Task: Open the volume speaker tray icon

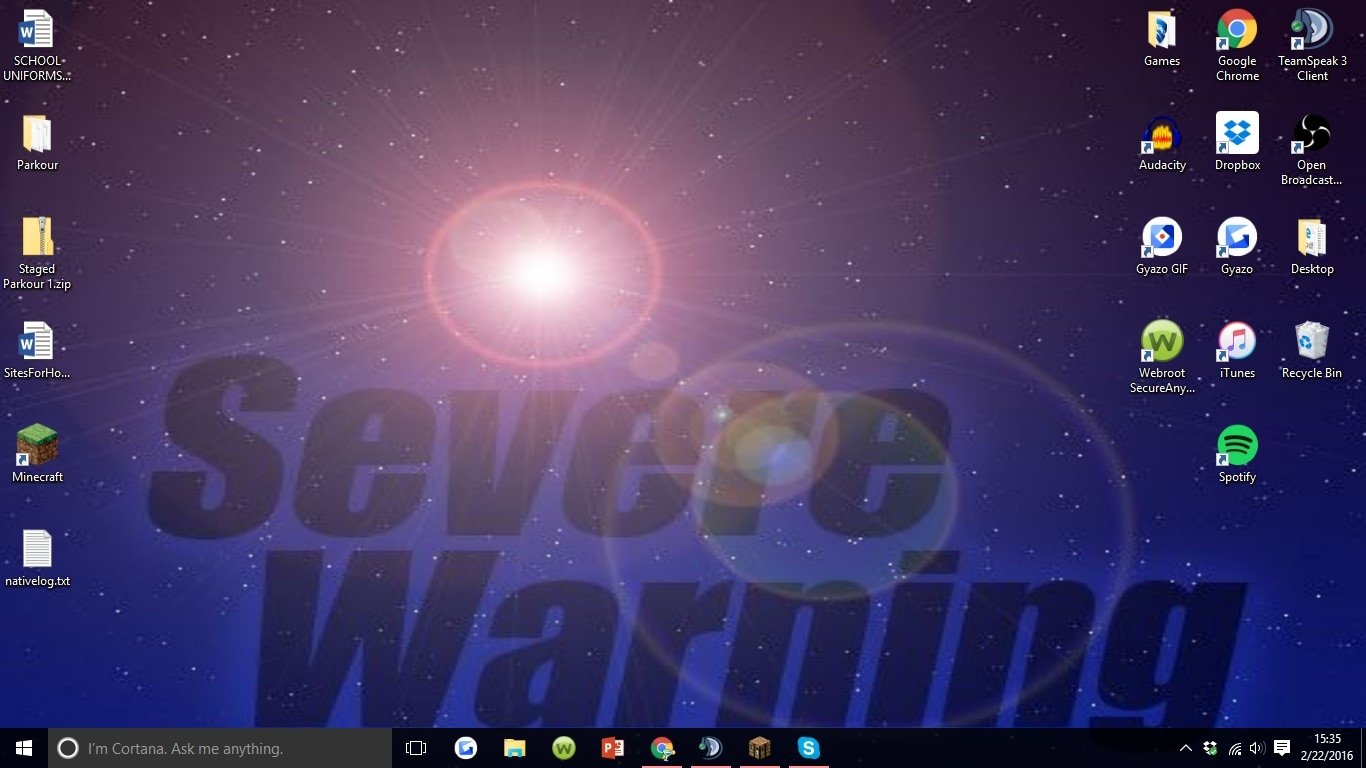Action: [x=1257, y=748]
